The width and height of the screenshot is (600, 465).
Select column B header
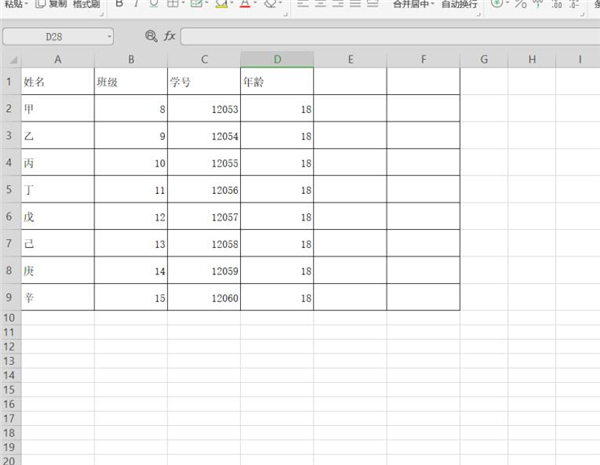tap(131, 59)
